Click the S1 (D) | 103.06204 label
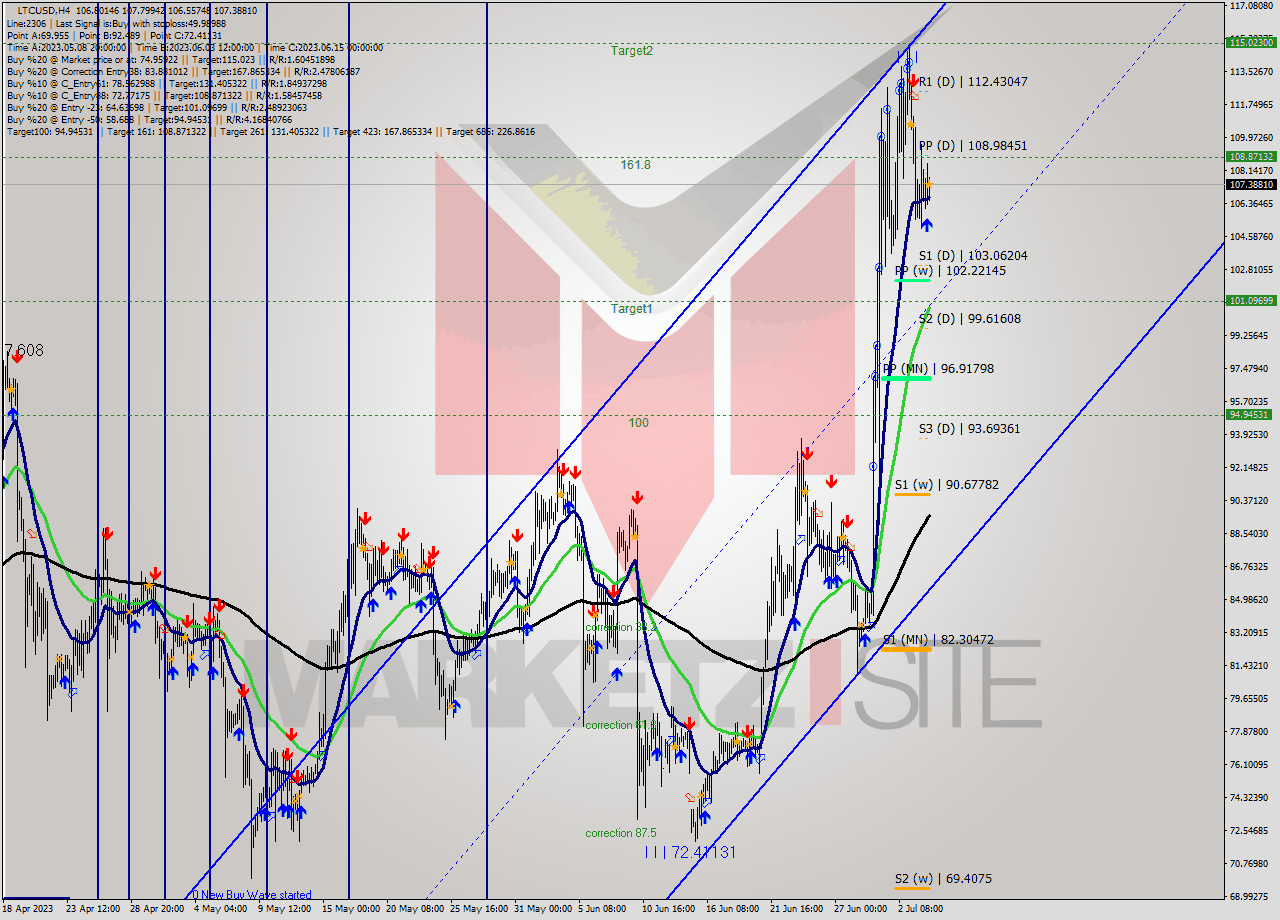1280x920 pixels. [973, 256]
